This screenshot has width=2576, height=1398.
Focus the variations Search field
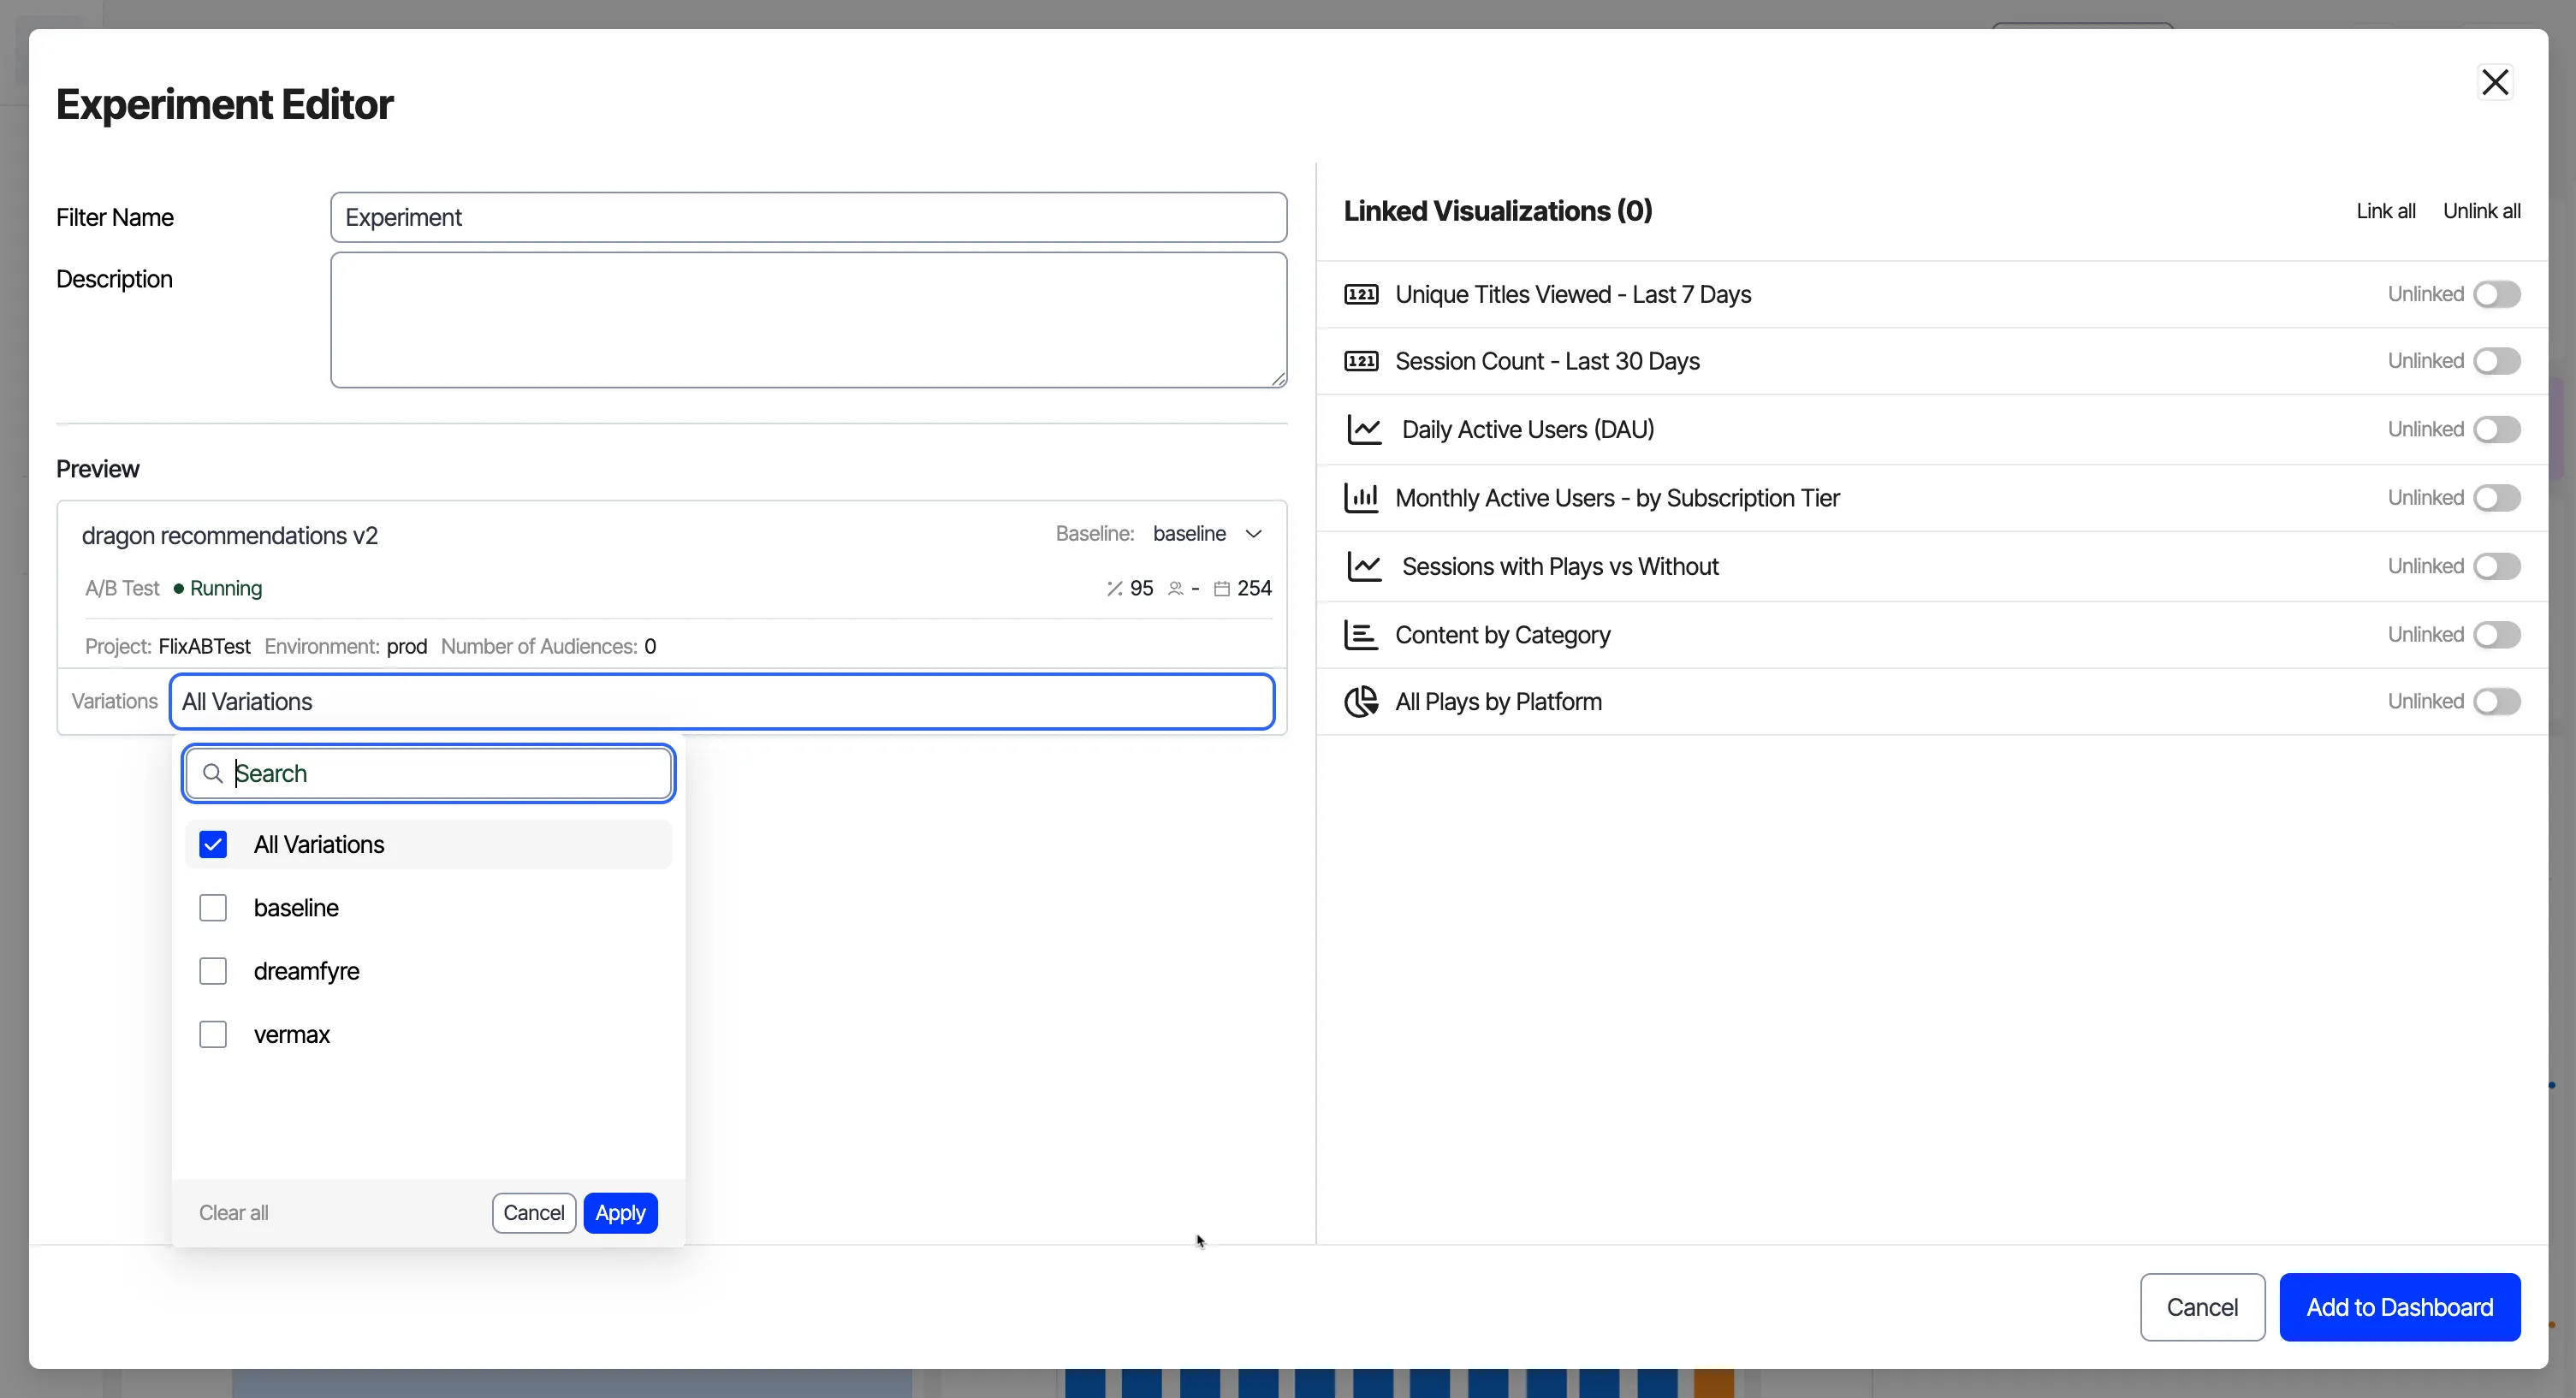coord(429,773)
